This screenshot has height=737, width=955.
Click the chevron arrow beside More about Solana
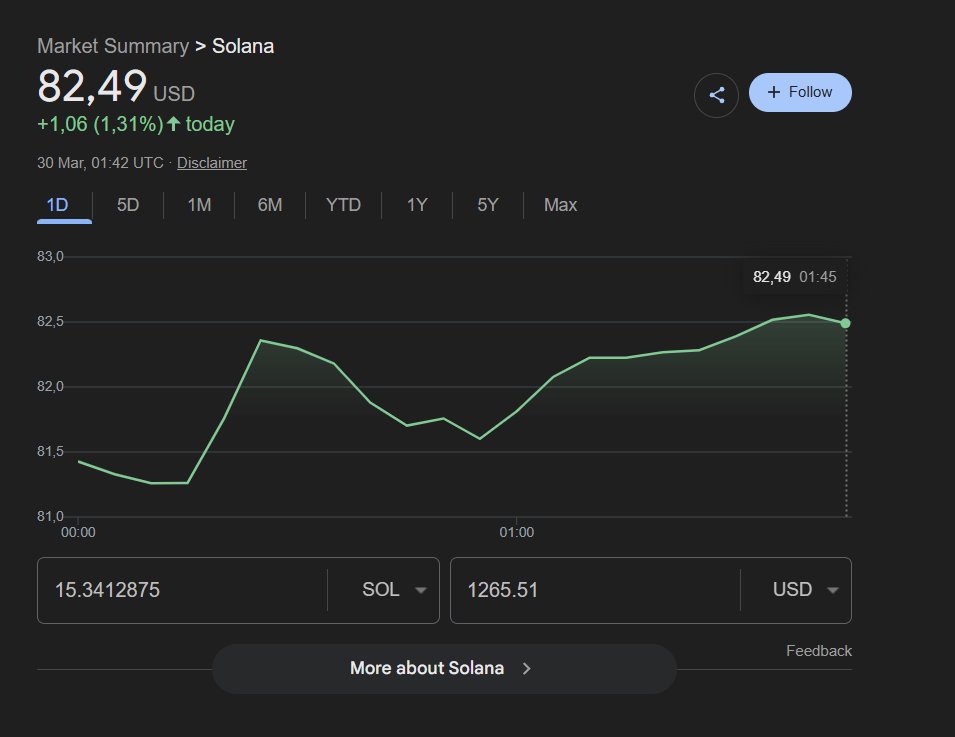[x=527, y=669]
